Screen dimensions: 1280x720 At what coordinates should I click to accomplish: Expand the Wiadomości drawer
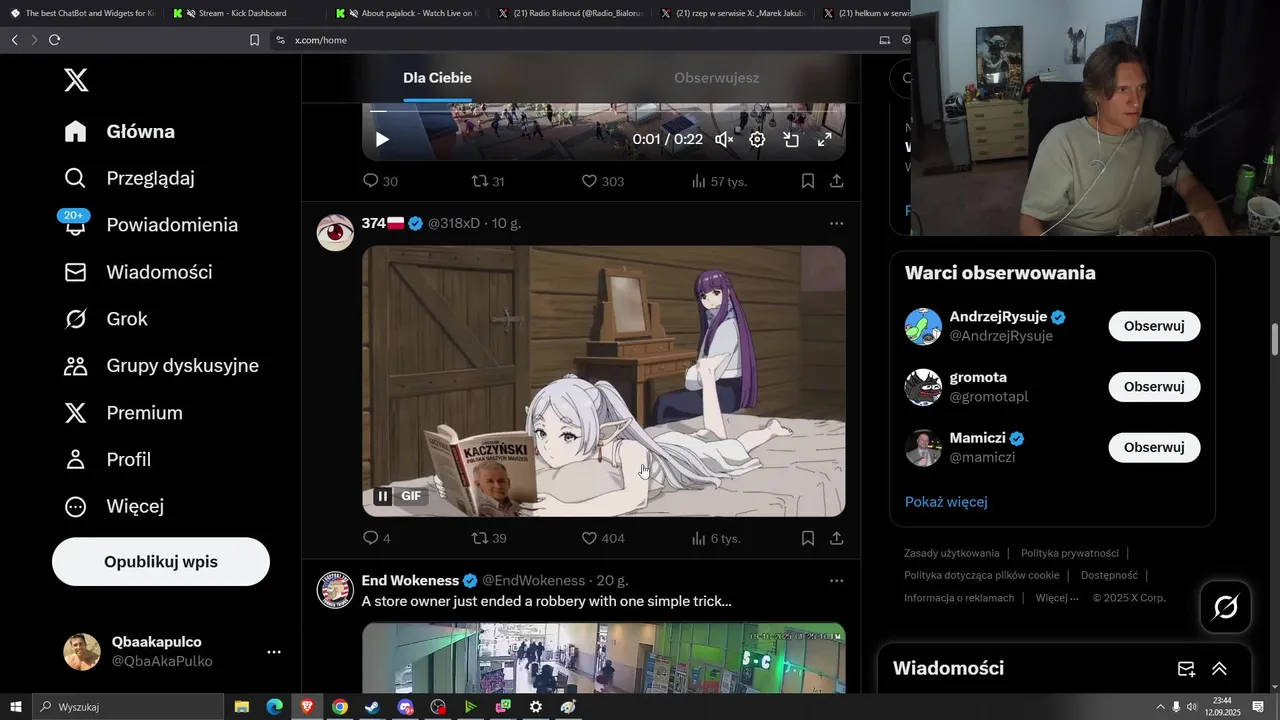[1219, 669]
